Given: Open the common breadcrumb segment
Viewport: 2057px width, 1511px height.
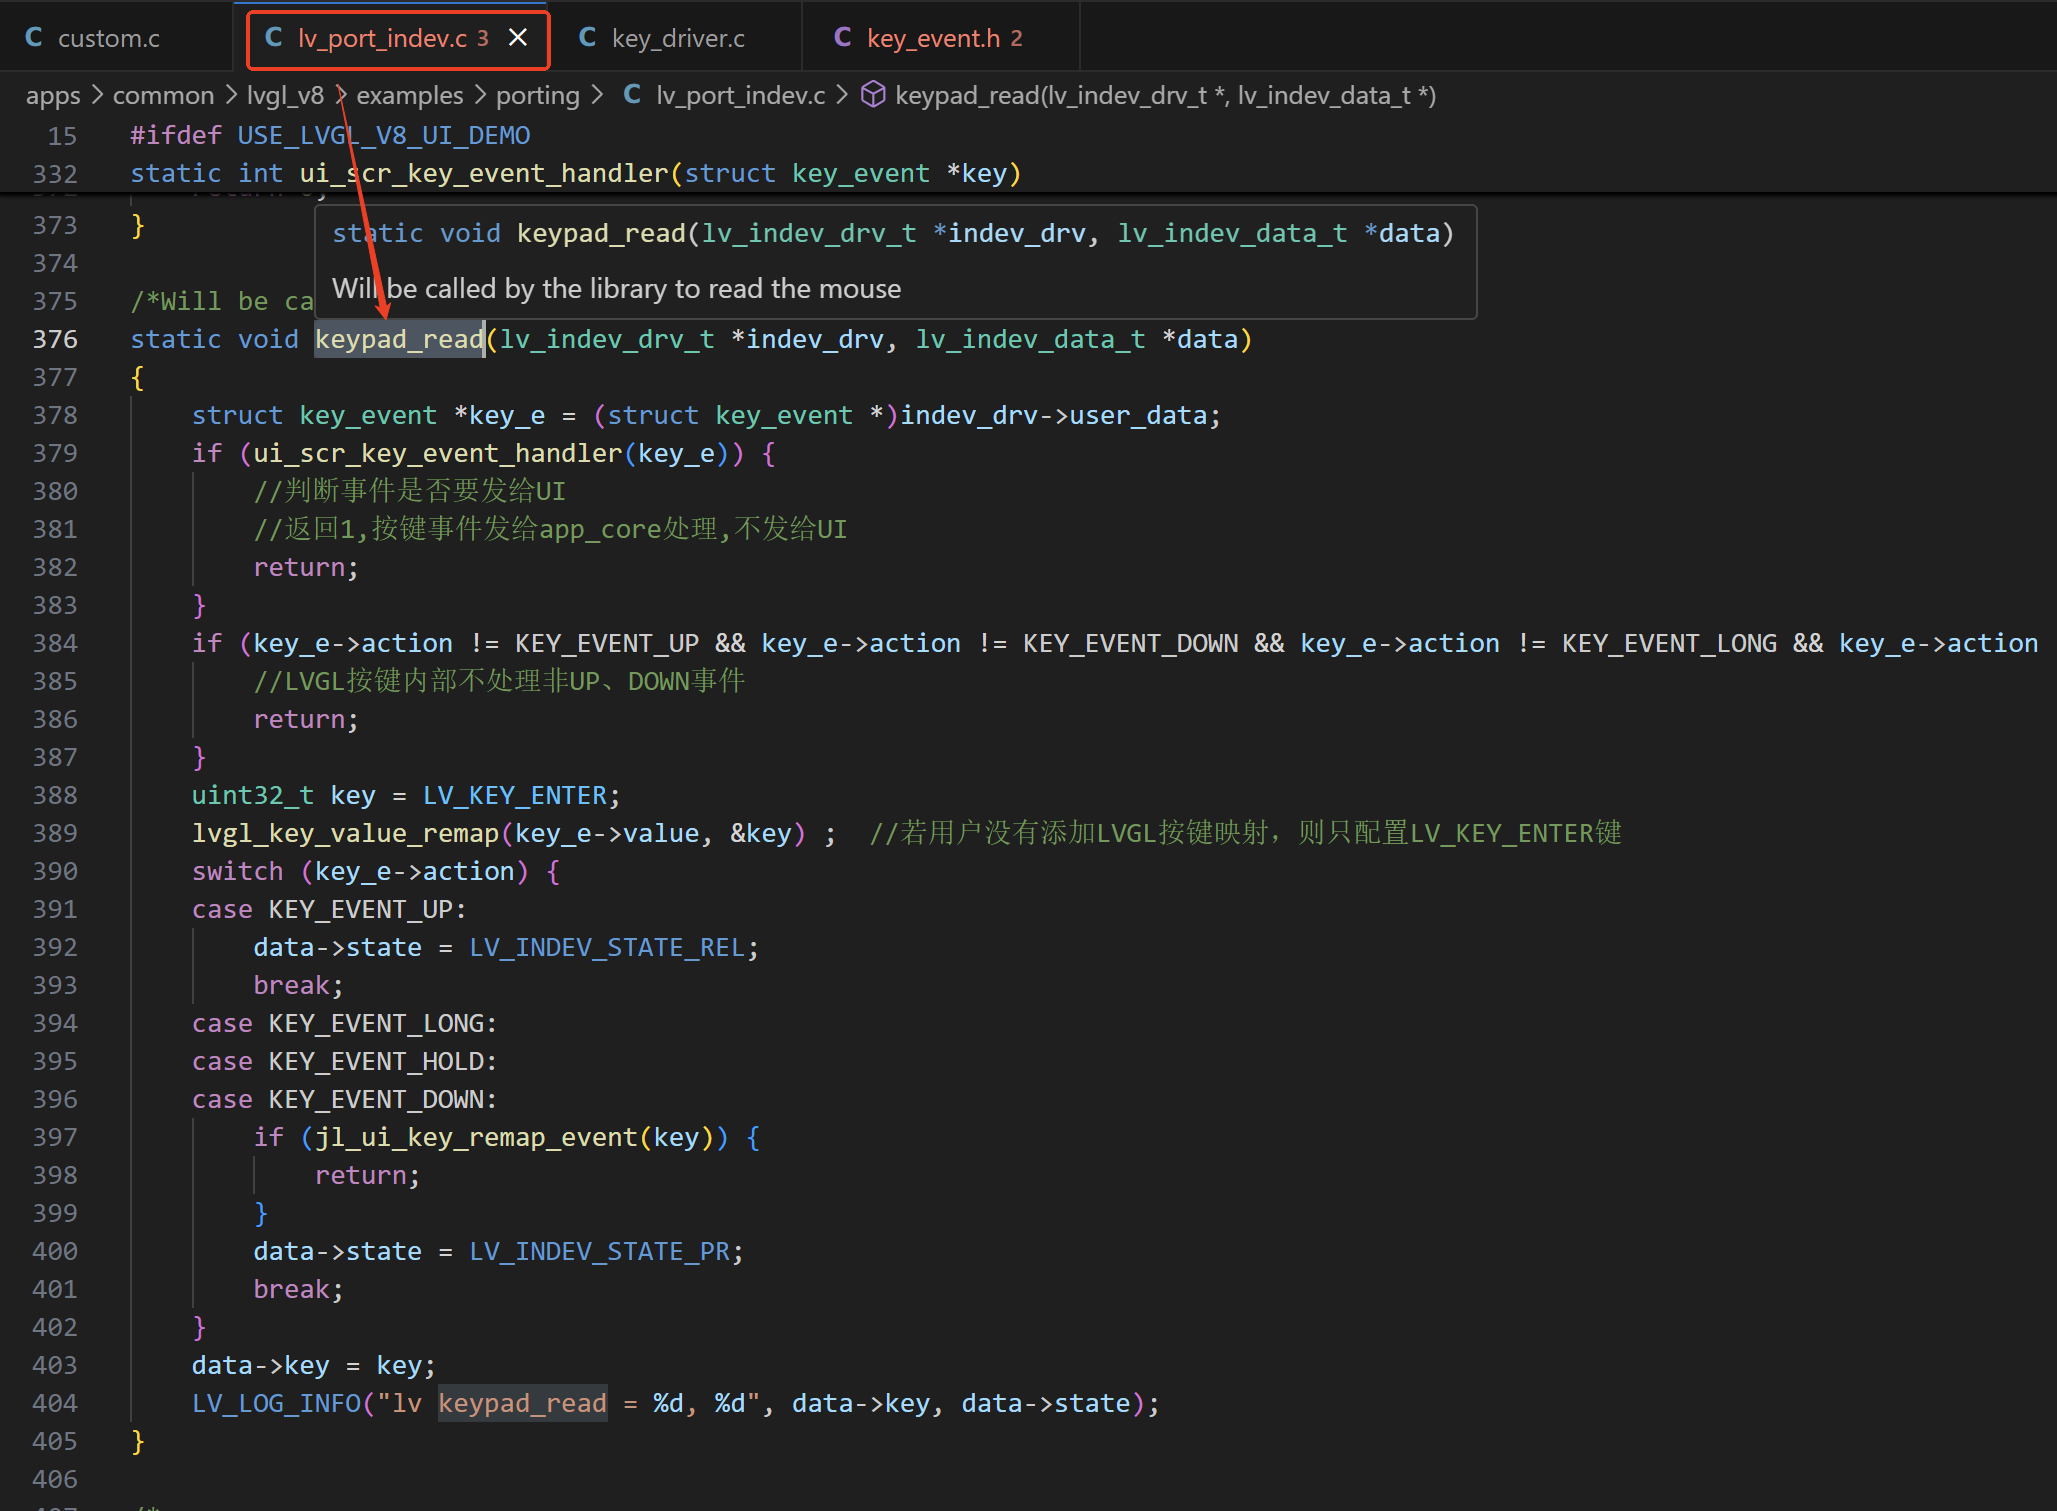Looking at the screenshot, I should 163,96.
